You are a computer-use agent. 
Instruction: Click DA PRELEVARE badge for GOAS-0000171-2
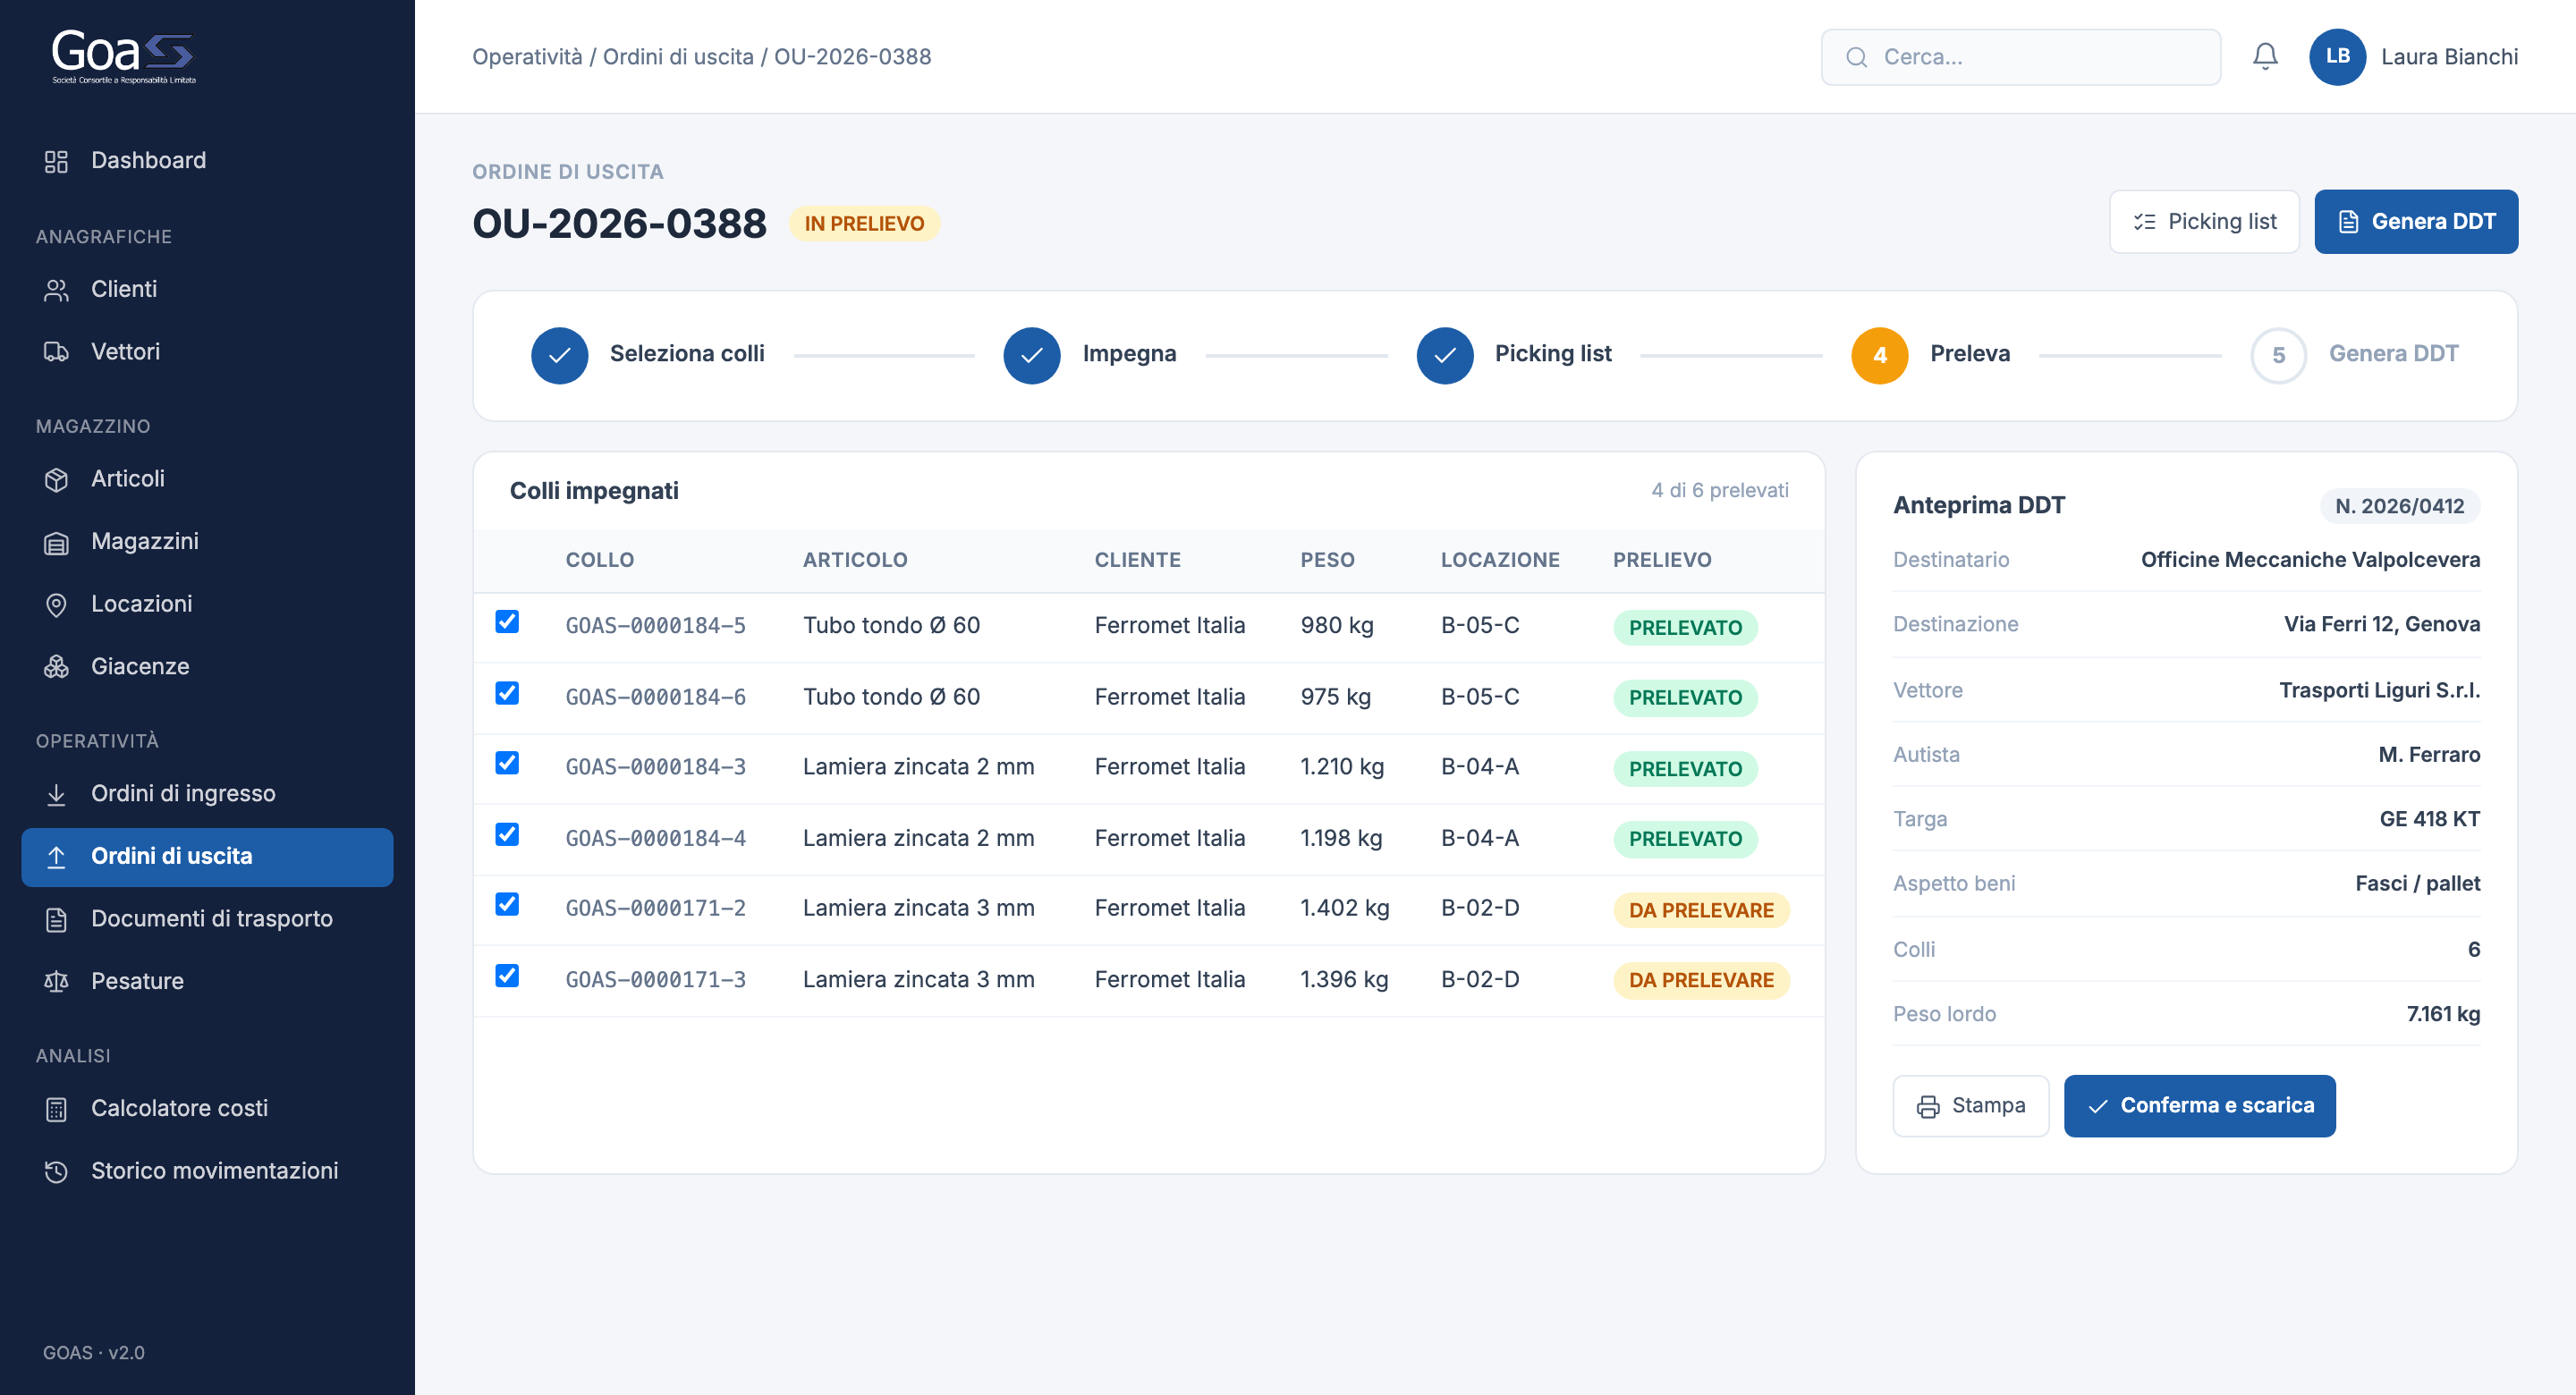[x=1701, y=910]
